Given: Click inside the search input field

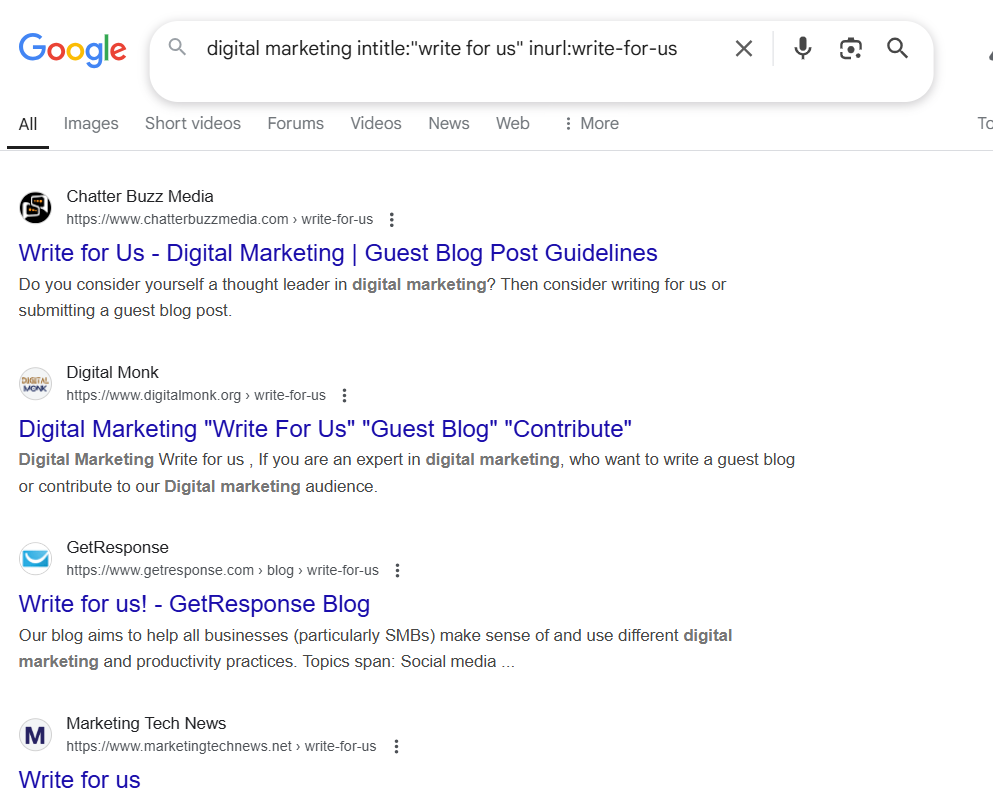Looking at the screenshot, I should click(450, 47).
